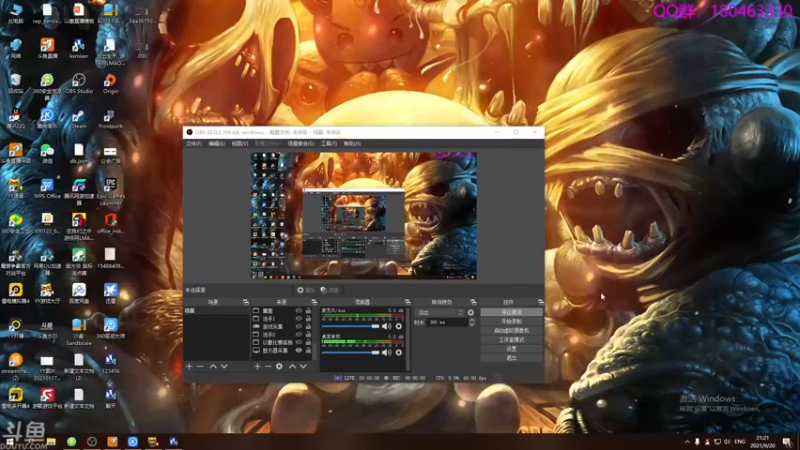Adjust the 桌面音频 volume slider
Image resolution: width=800 pixels, height=450 pixels.
(351, 352)
